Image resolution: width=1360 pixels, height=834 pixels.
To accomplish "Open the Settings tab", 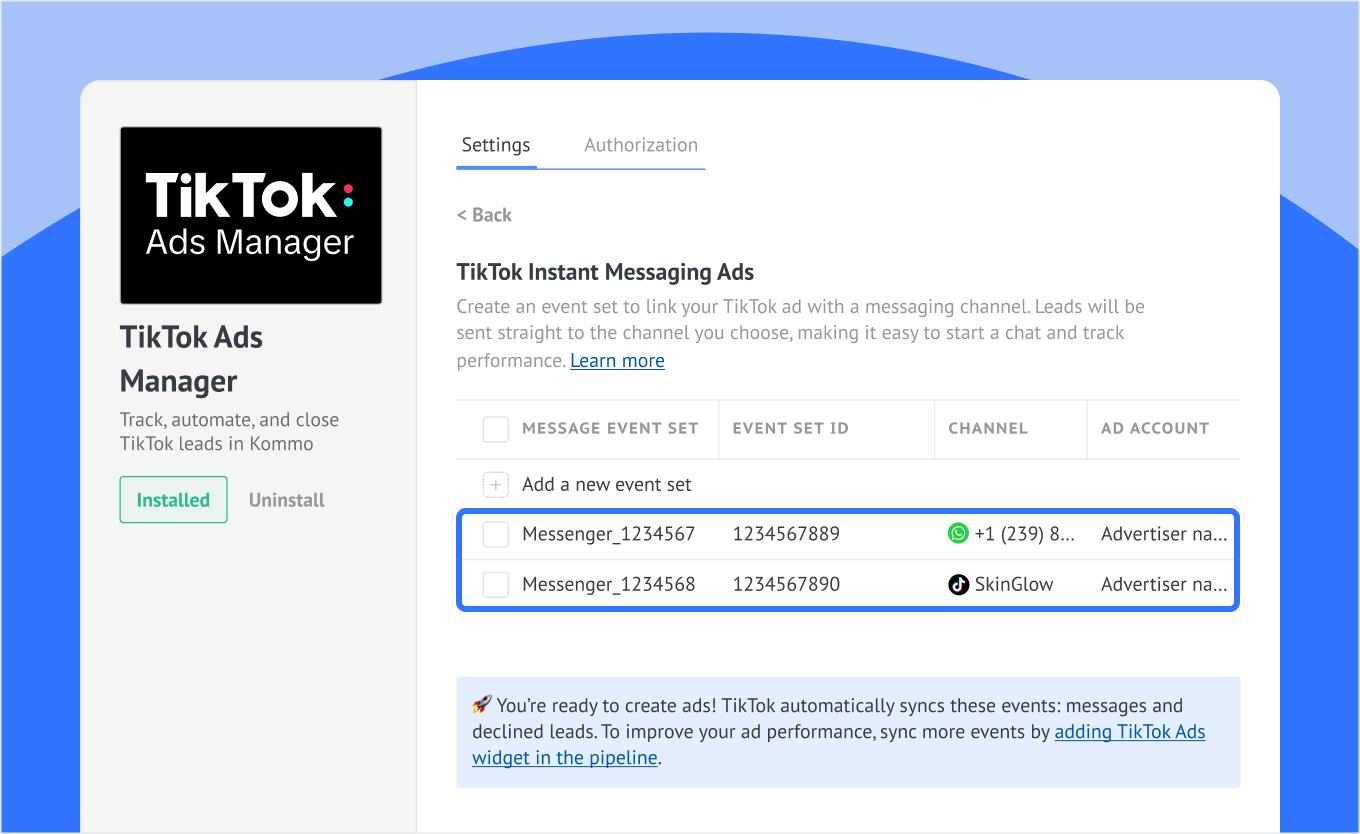I will [x=496, y=145].
